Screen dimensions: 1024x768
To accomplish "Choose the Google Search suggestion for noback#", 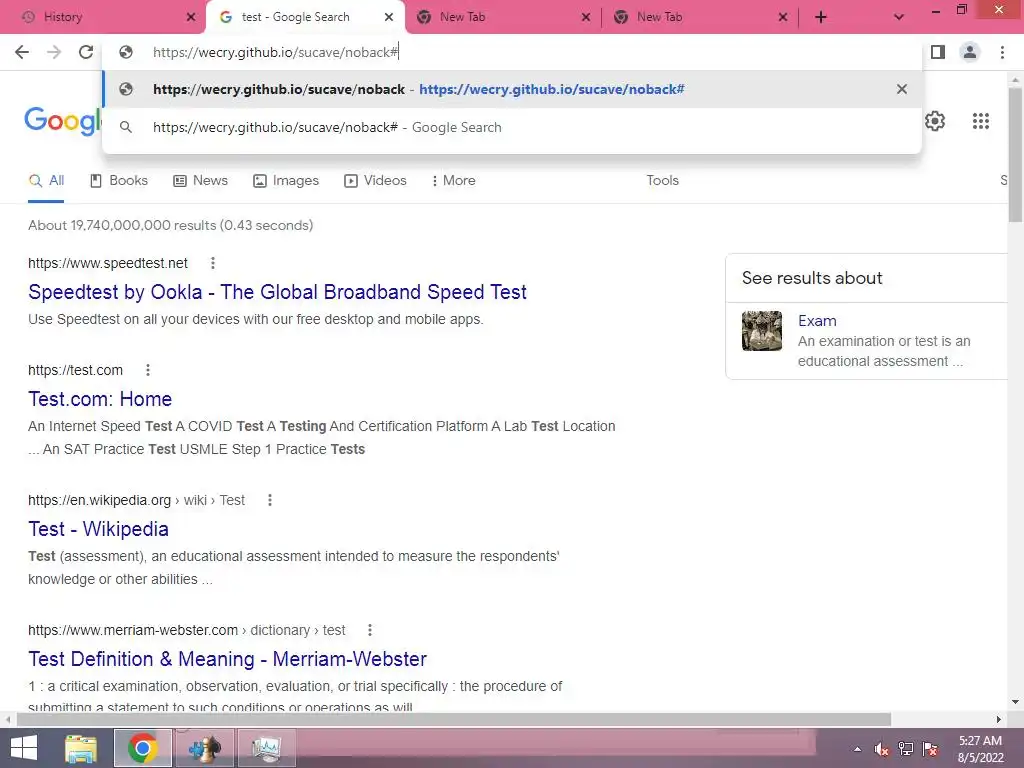I will point(512,127).
